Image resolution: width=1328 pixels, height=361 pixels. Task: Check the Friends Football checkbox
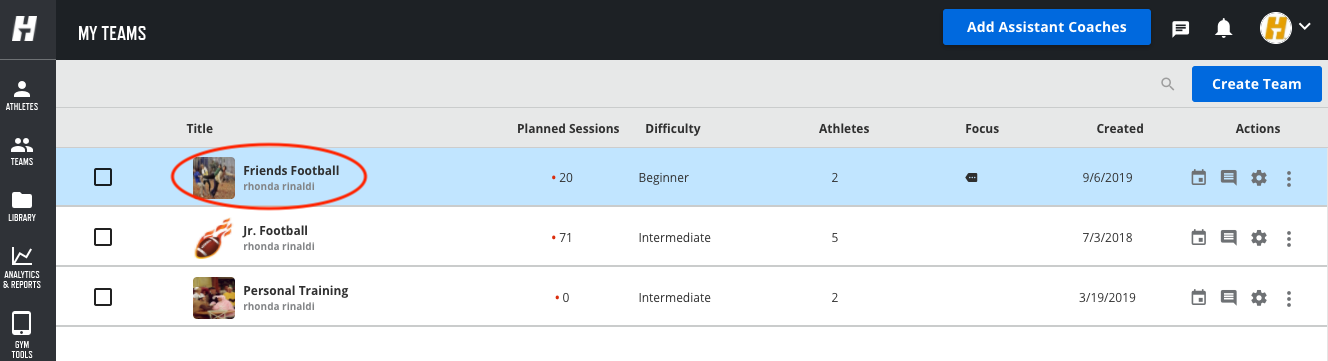tap(103, 177)
